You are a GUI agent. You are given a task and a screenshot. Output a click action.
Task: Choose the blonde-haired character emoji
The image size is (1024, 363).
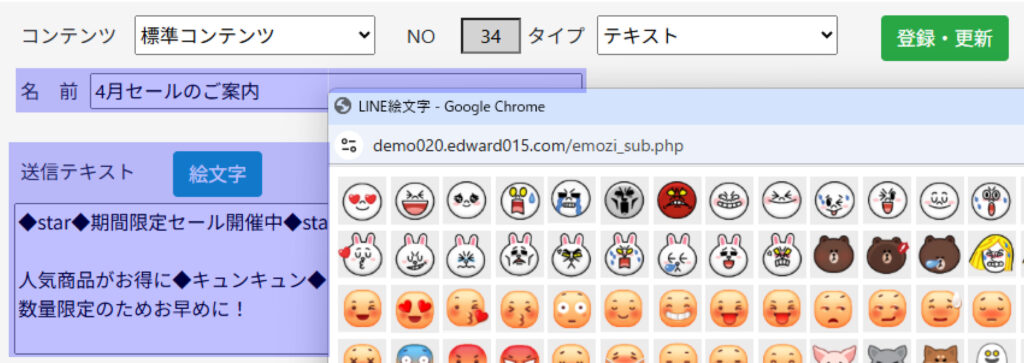tap(991, 255)
